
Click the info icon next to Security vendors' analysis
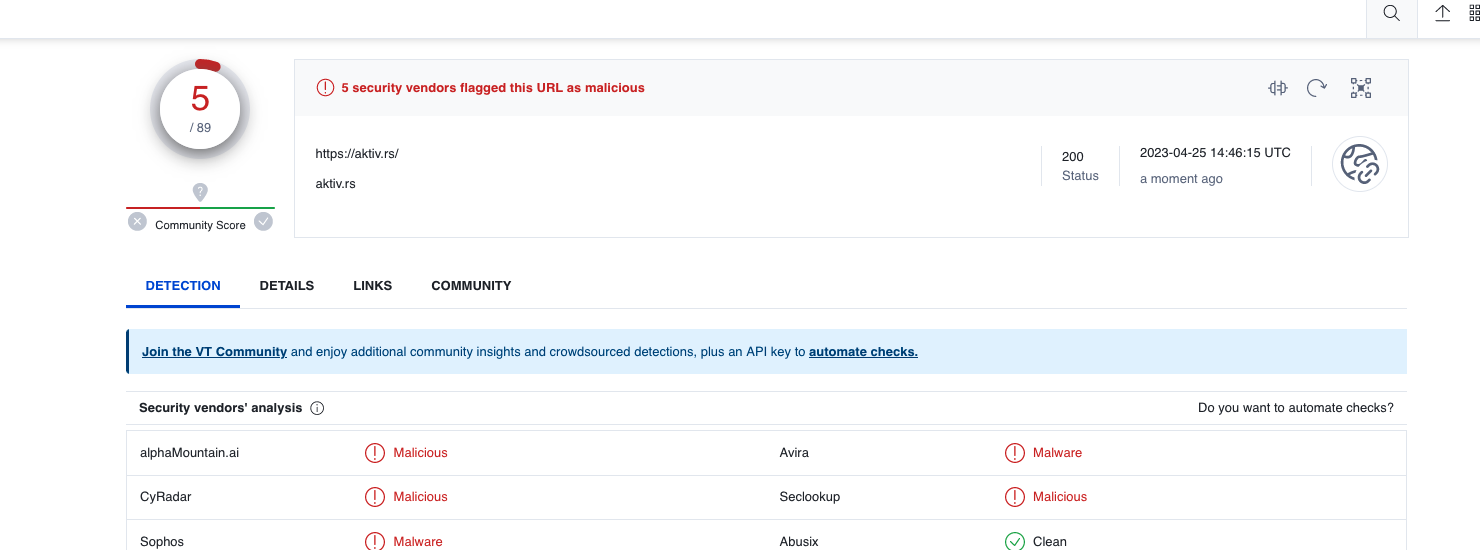click(x=317, y=408)
